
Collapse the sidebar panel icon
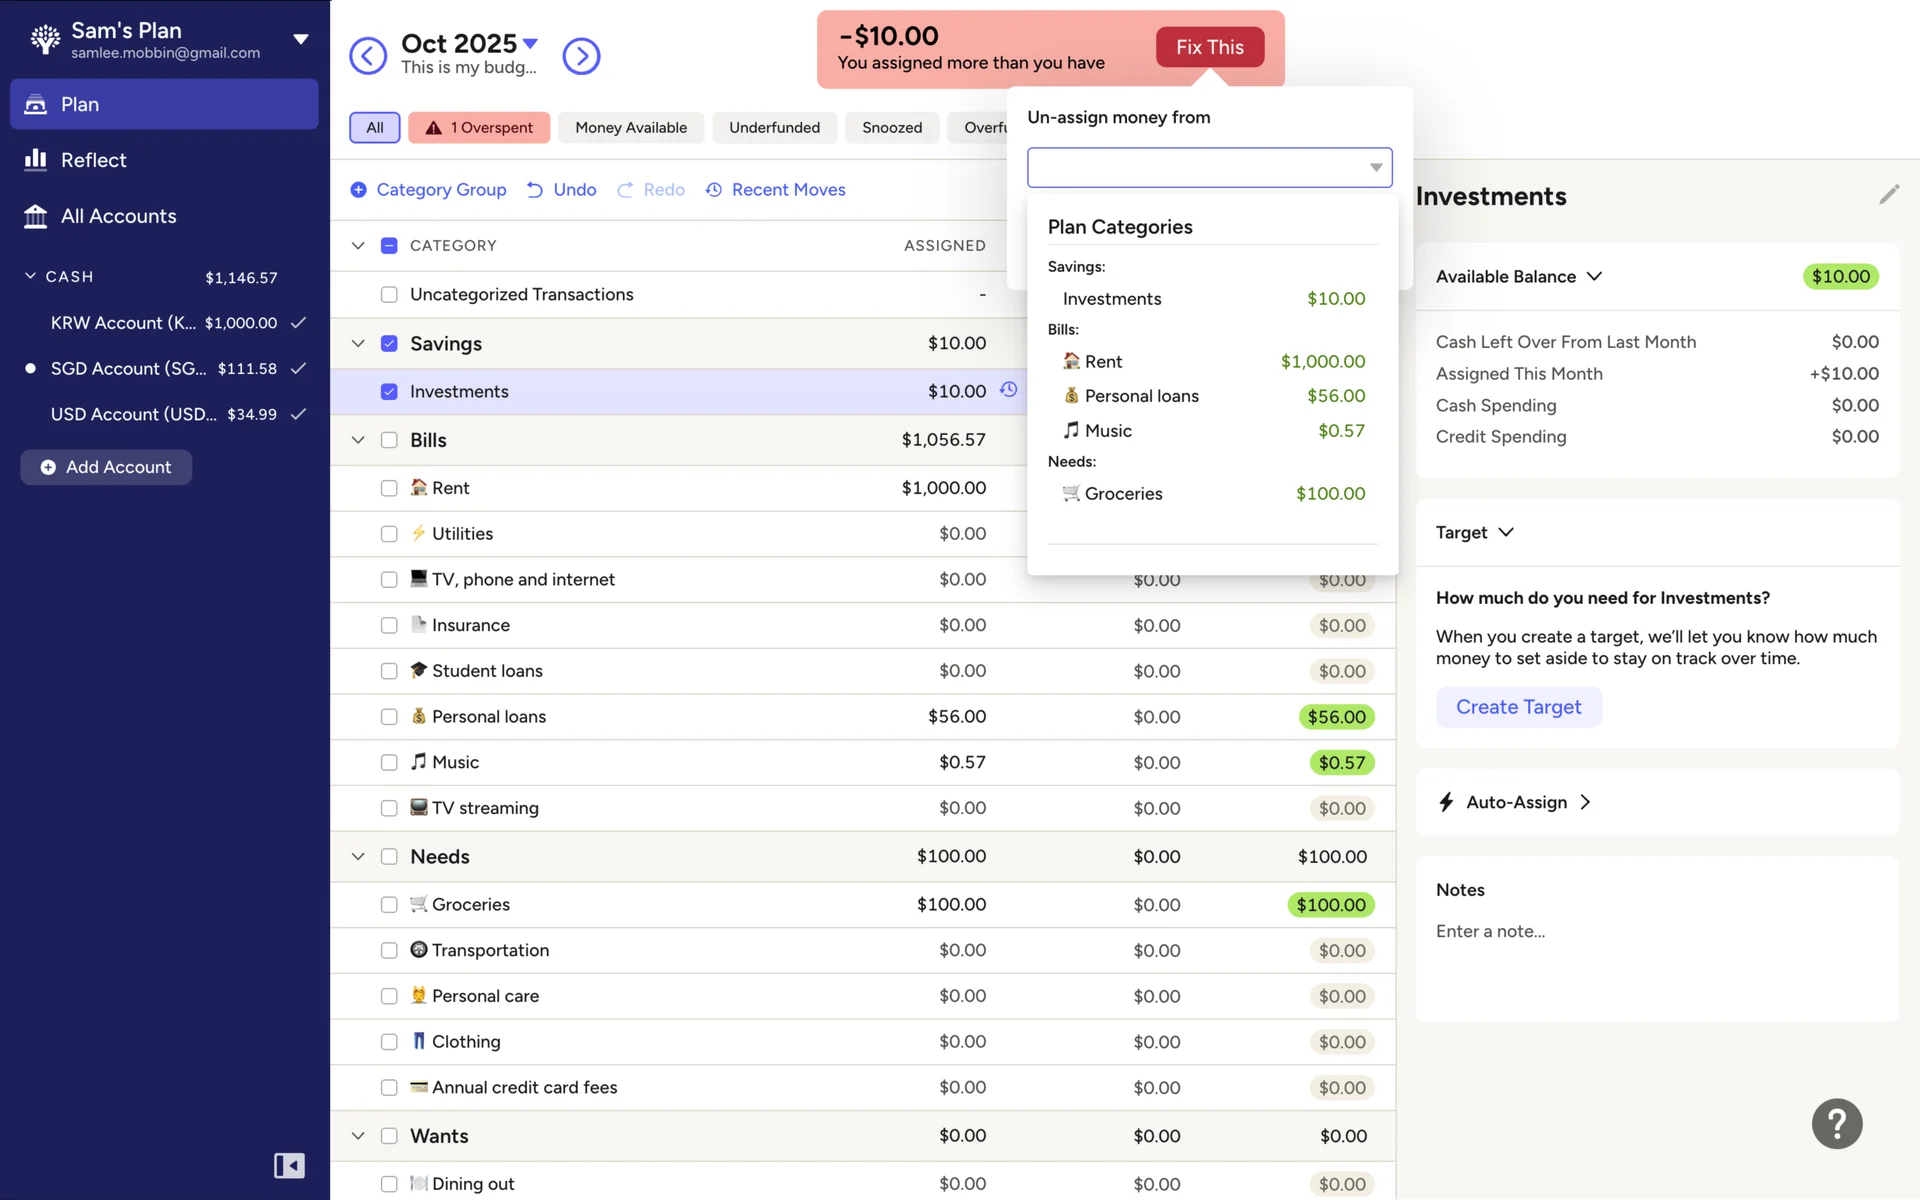click(x=289, y=1166)
